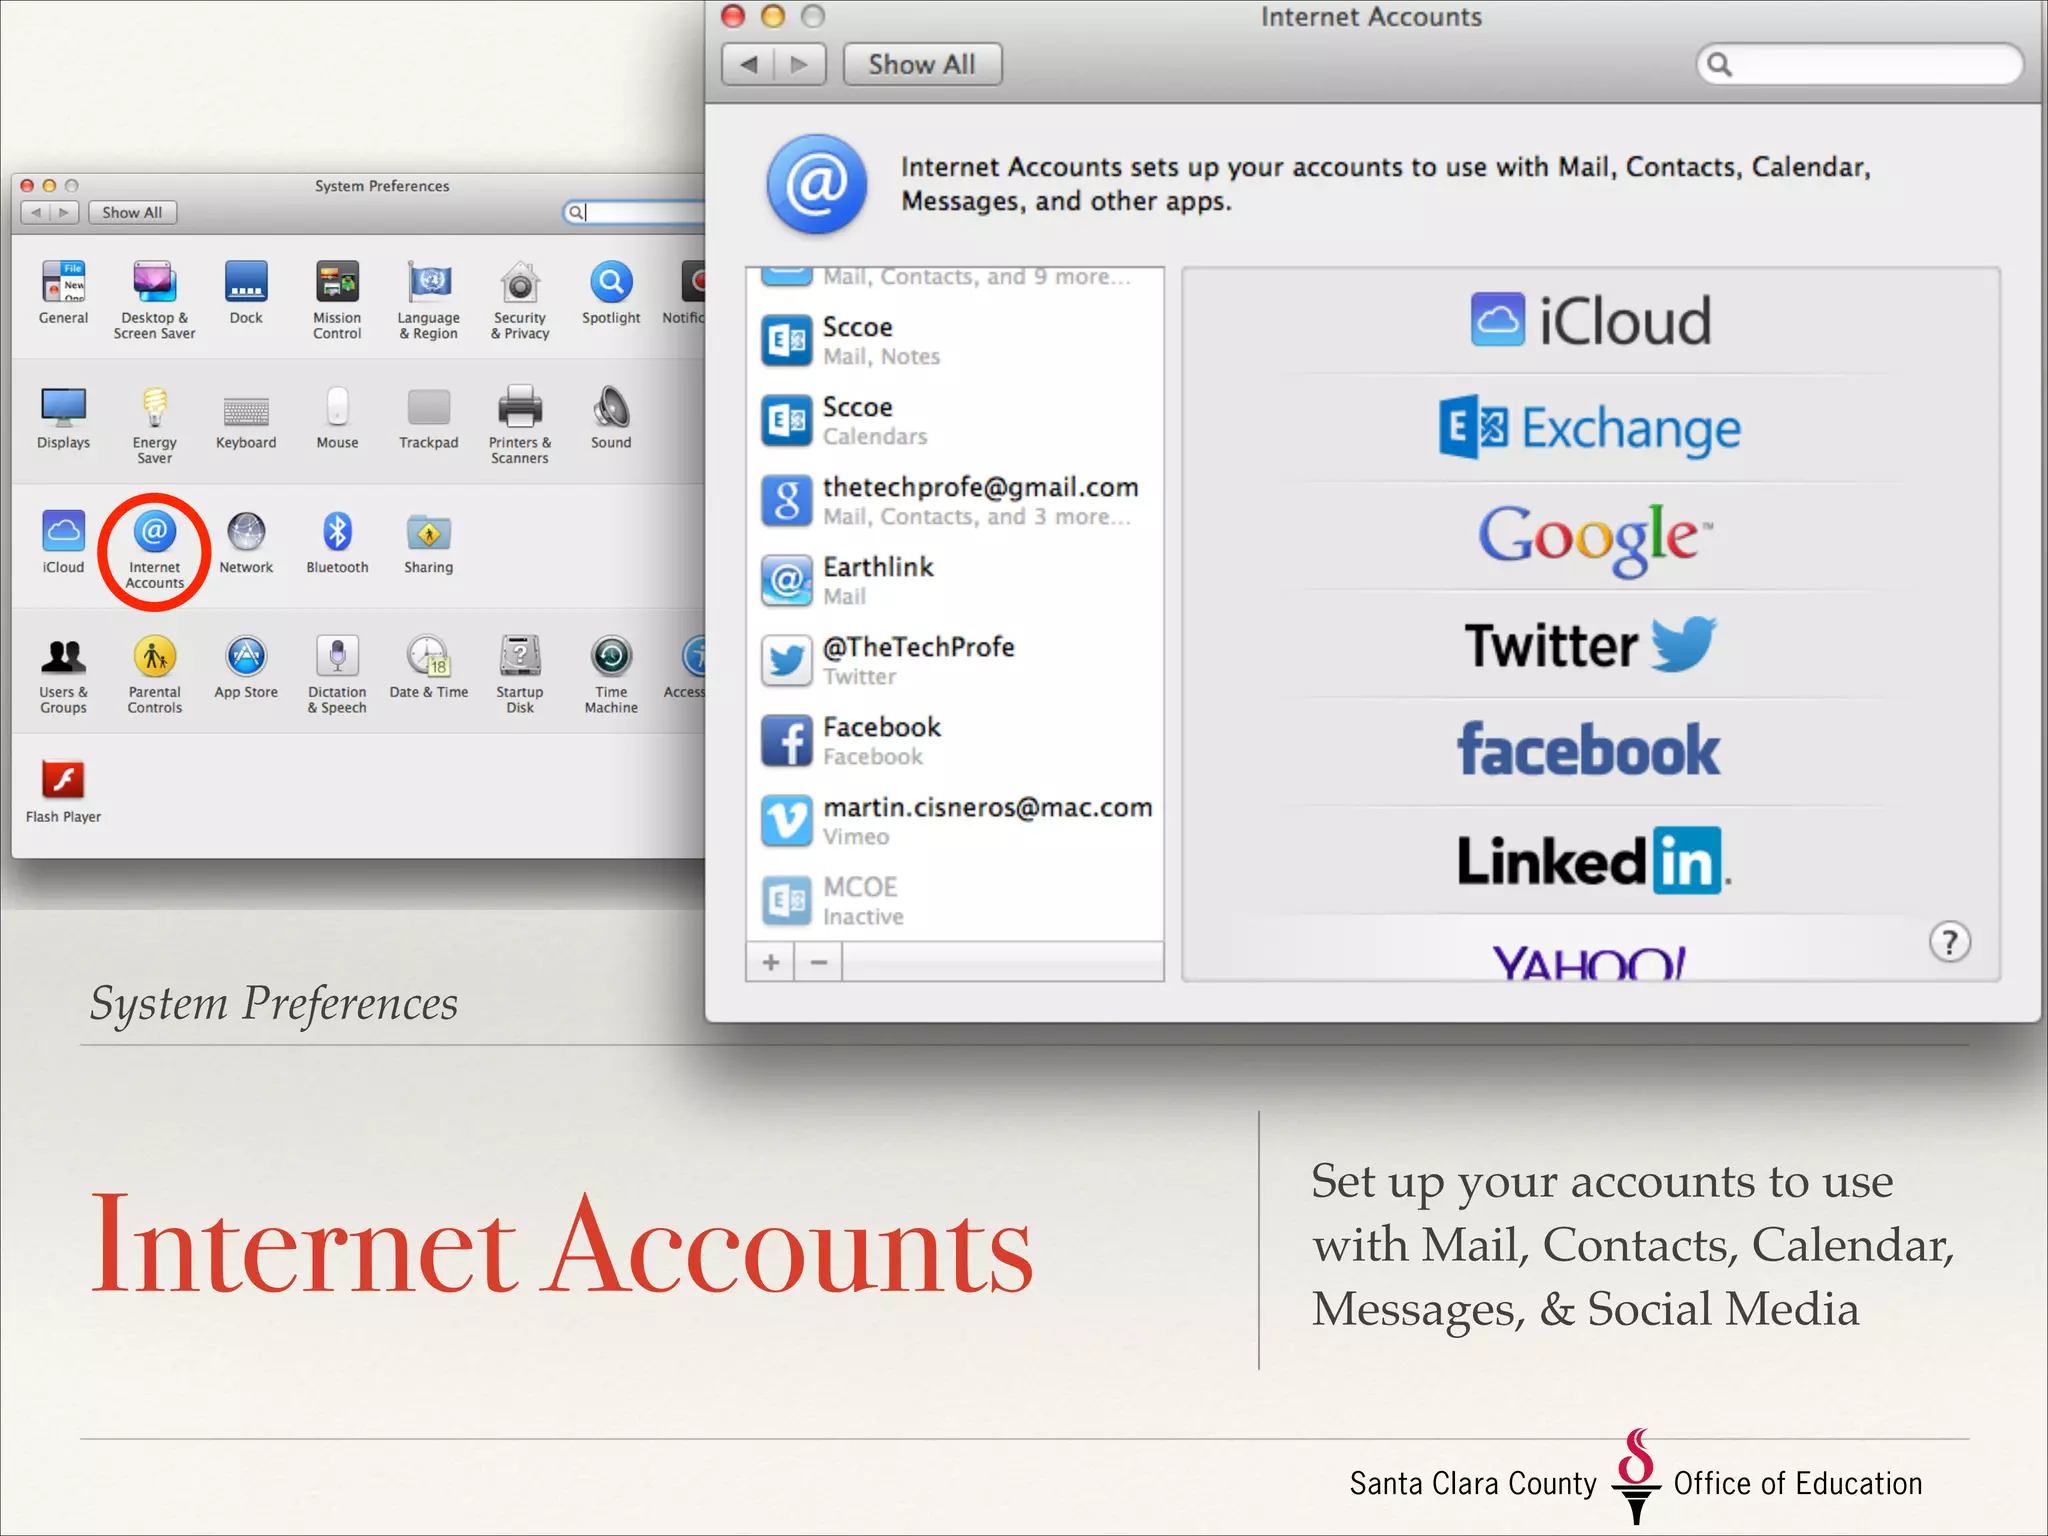Select thetechprofe@gmail.com account
The height and width of the screenshot is (1536, 2048).
pyautogui.click(x=955, y=501)
